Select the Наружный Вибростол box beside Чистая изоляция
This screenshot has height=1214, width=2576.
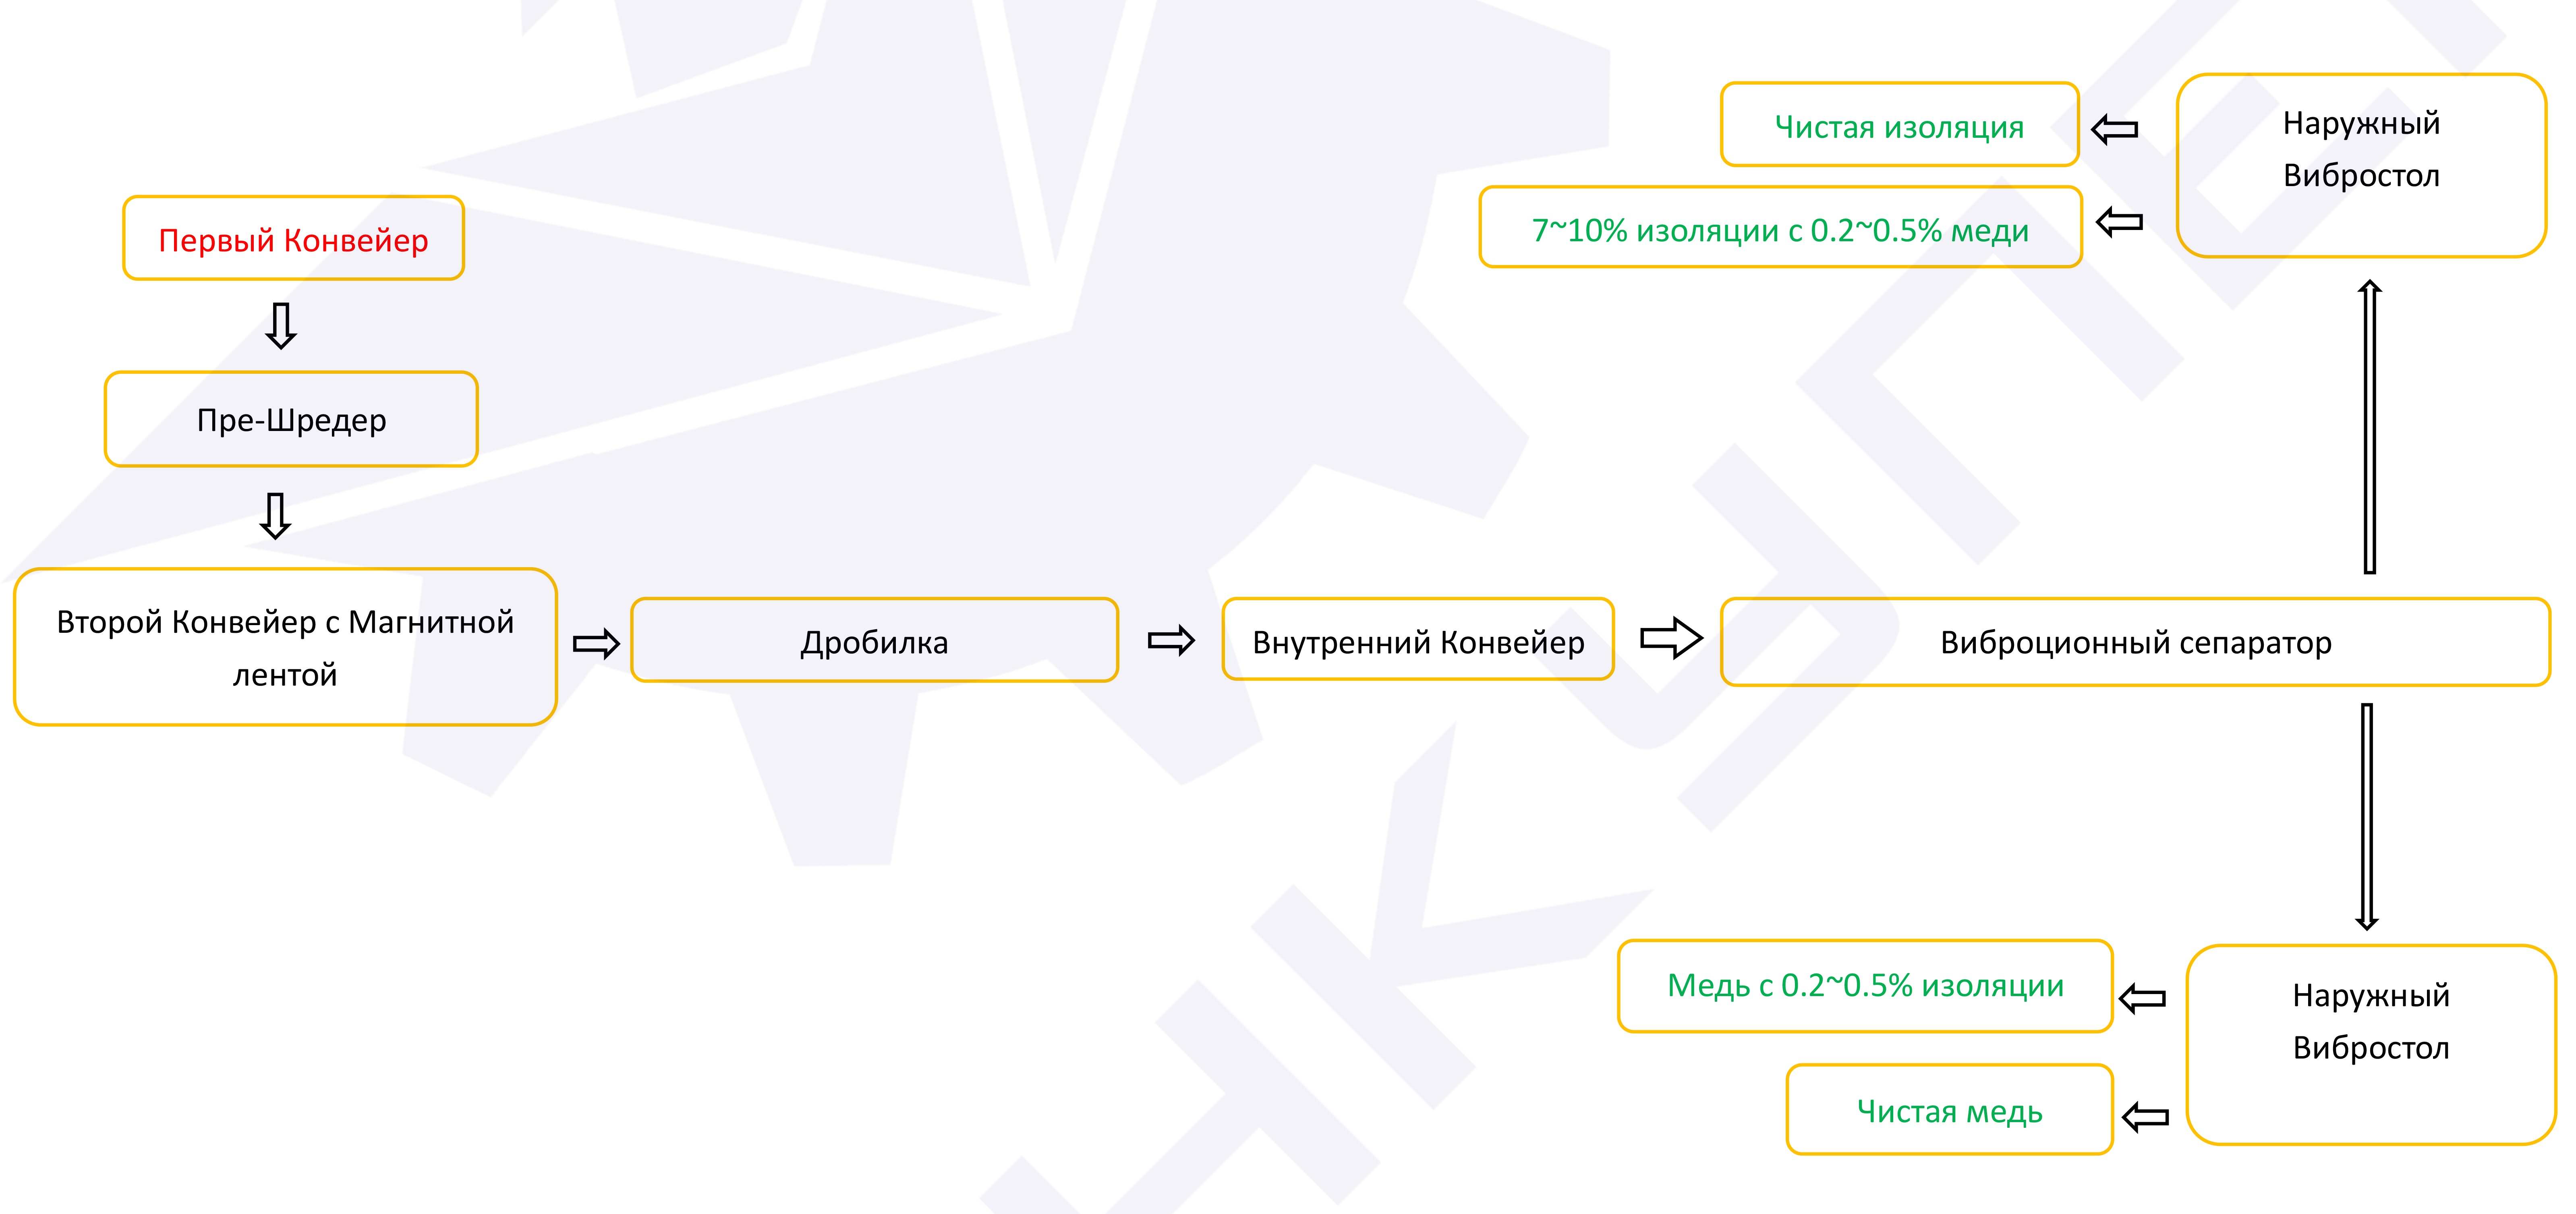2360,166
